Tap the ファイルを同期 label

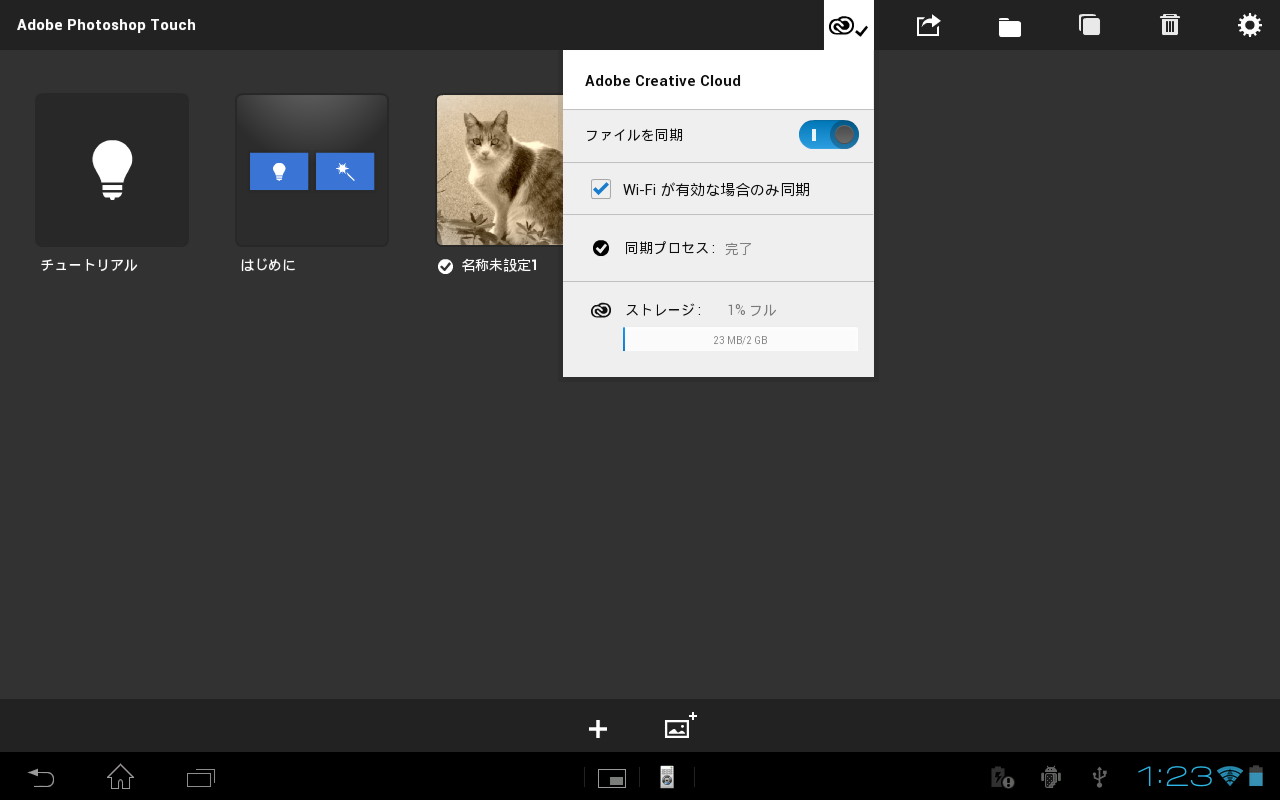634,135
